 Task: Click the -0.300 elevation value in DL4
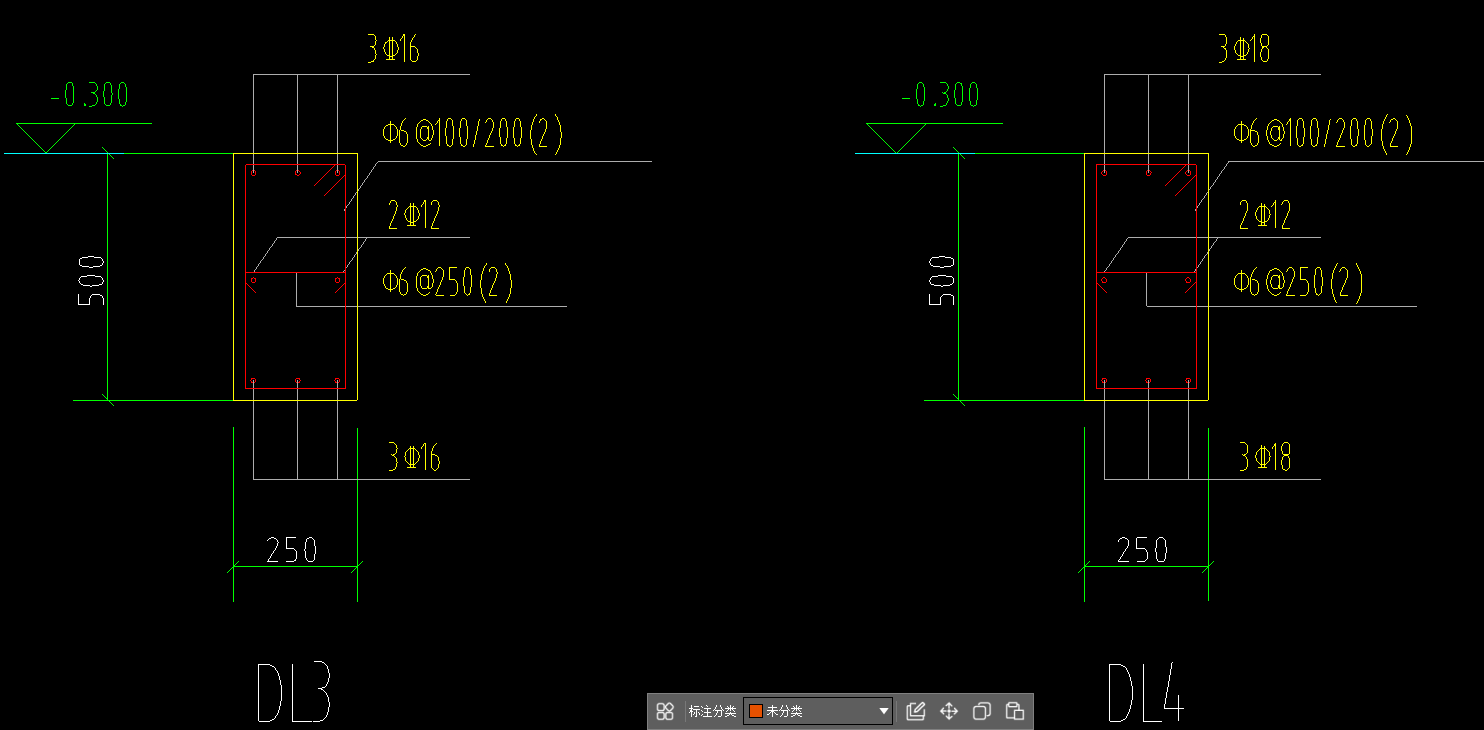pyautogui.click(x=940, y=95)
